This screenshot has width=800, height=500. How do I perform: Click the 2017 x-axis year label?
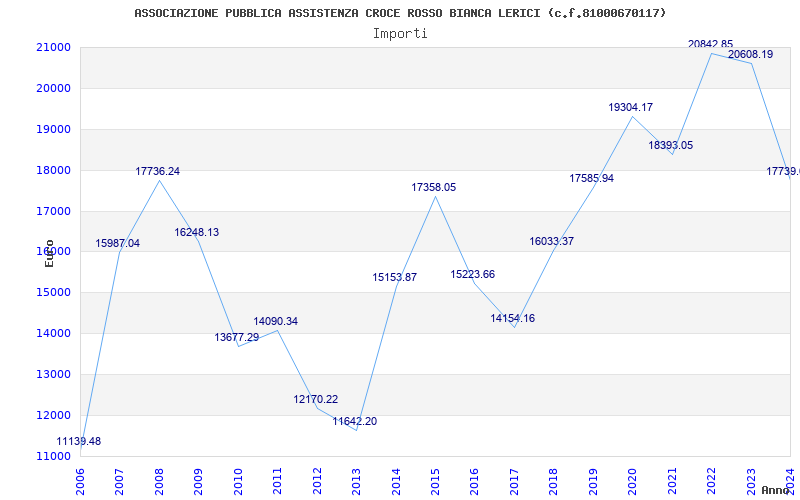click(x=514, y=481)
